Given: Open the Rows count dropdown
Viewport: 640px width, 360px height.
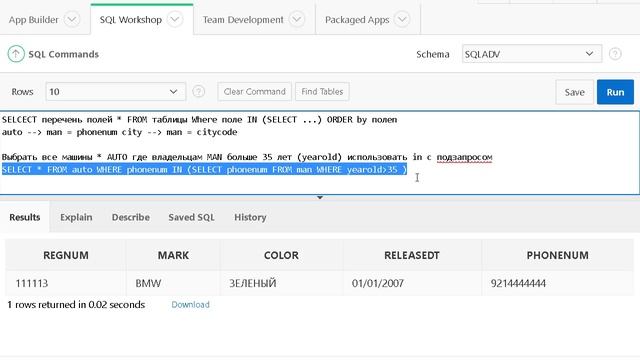Looking at the screenshot, I should [116, 91].
